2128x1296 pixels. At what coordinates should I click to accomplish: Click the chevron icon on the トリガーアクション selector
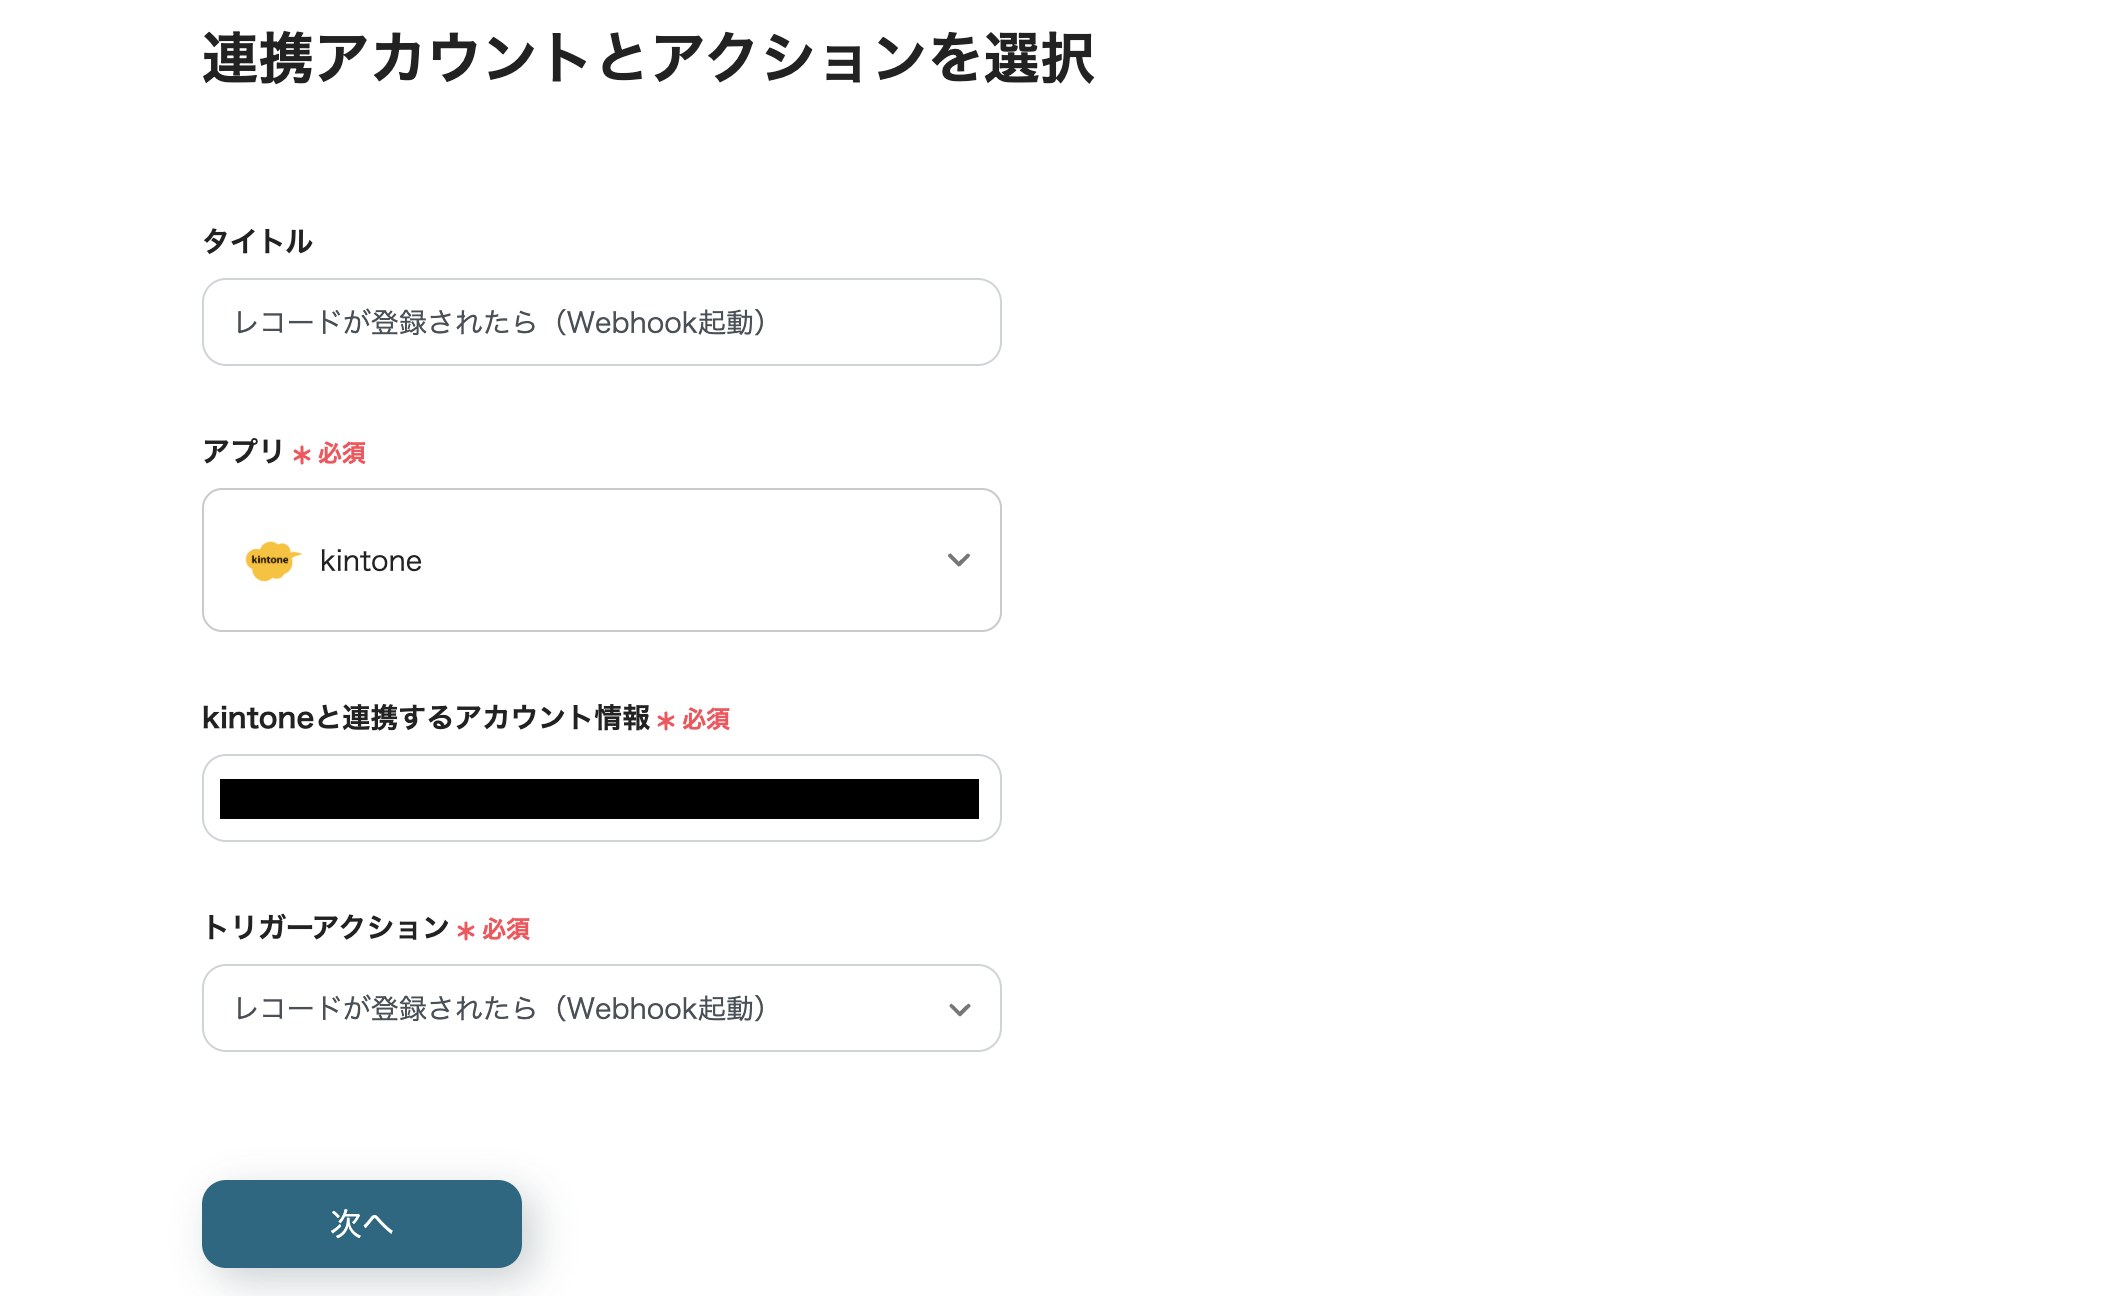coord(958,1008)
